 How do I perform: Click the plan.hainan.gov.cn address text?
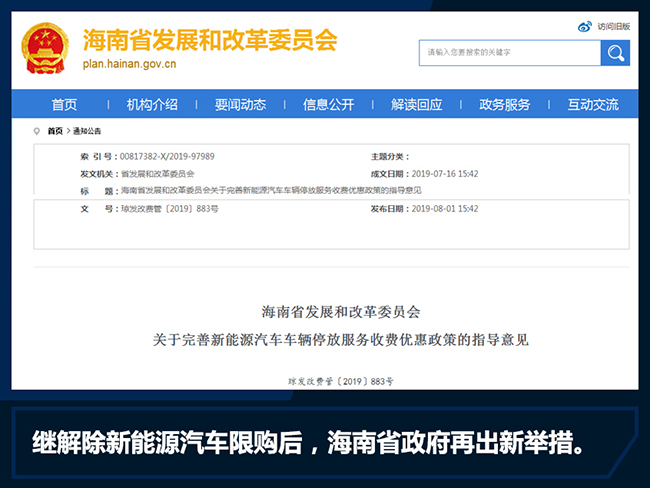[x=129, y=64]
